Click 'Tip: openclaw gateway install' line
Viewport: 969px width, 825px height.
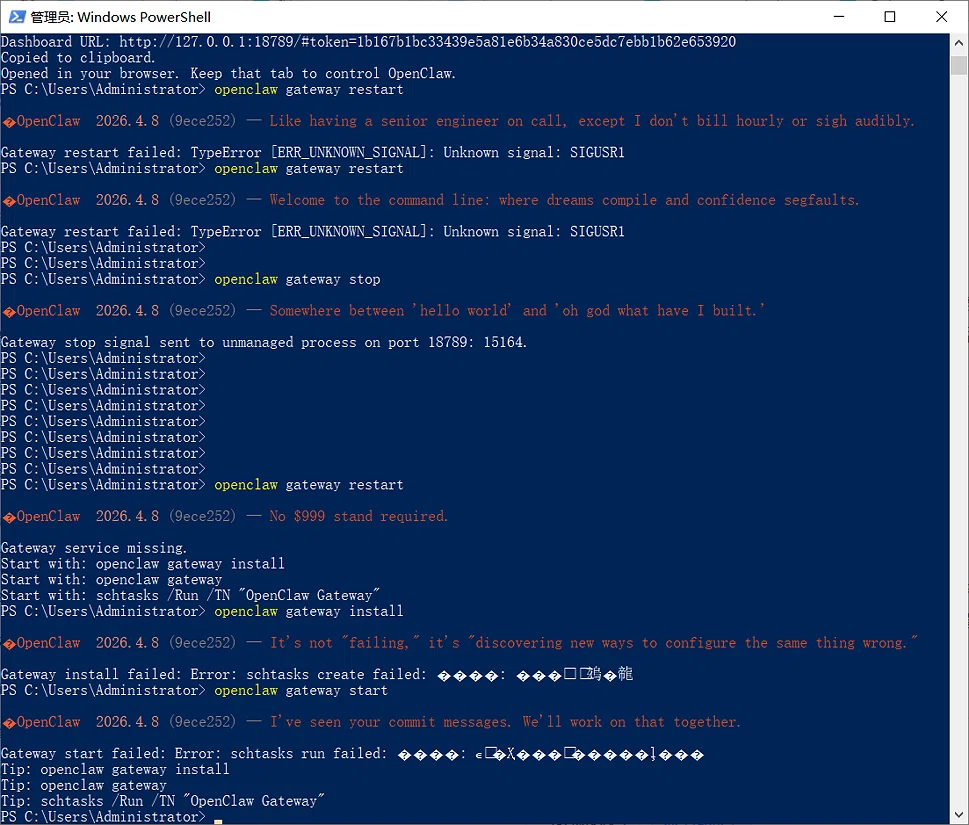[x=115, y=769]
